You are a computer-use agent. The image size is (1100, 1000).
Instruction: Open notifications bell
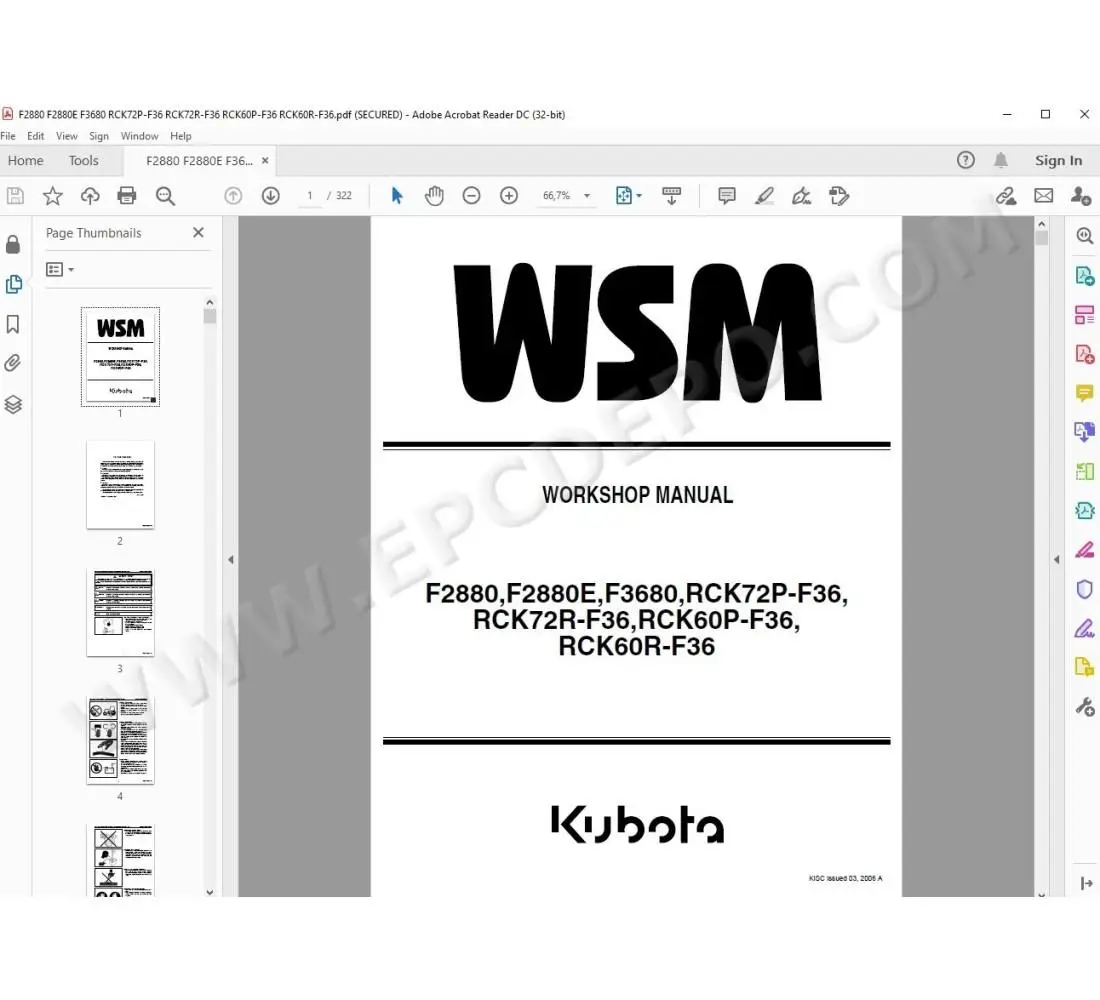1001,160
